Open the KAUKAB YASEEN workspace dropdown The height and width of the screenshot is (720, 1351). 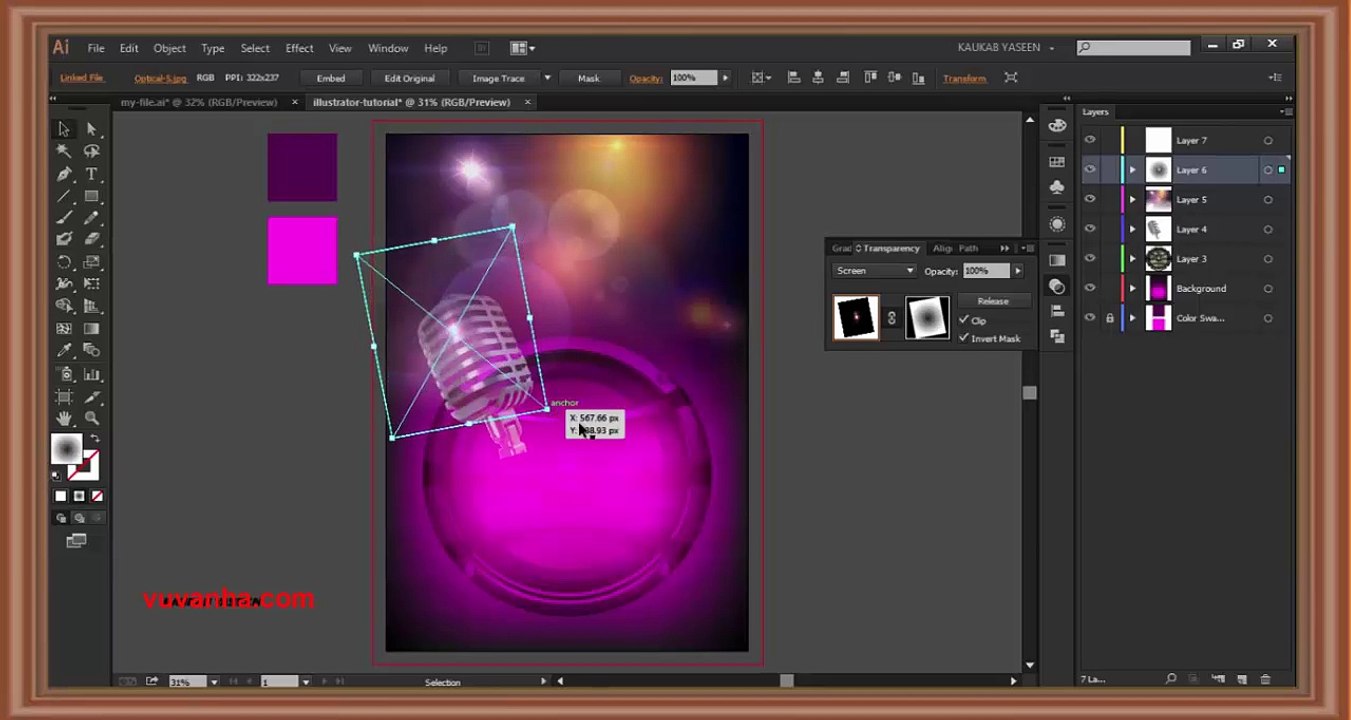(x=1005, y=47)
